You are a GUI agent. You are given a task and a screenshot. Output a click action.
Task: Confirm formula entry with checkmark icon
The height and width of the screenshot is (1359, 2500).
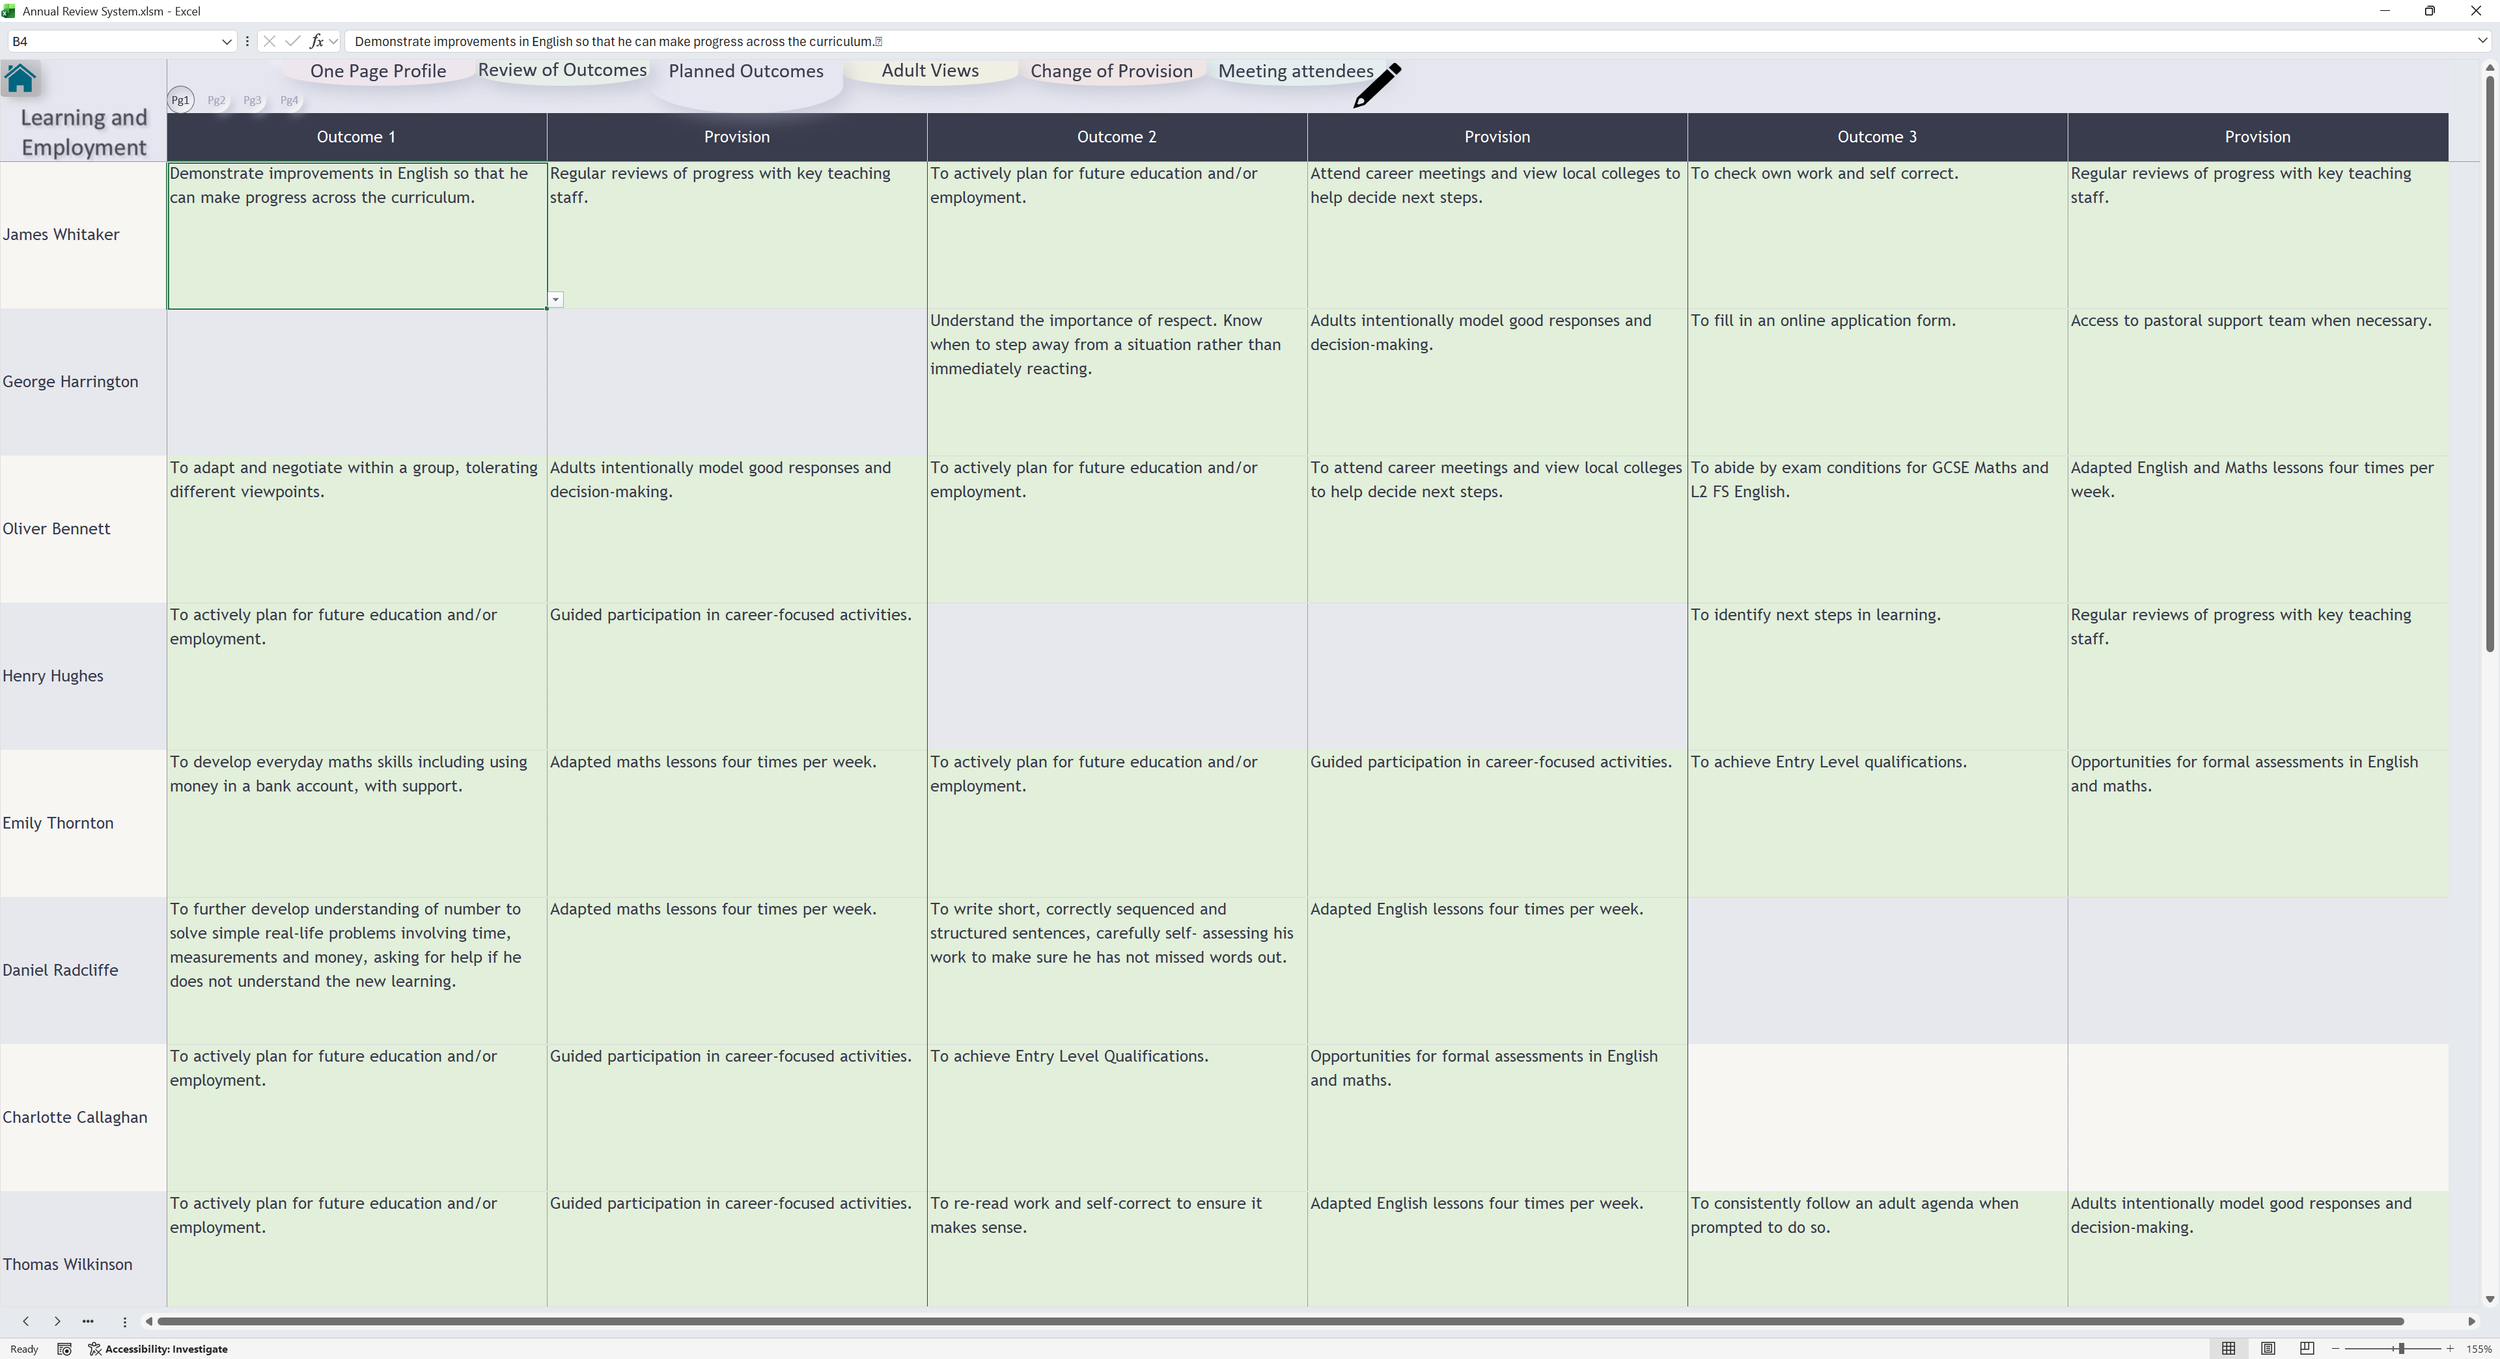292,41
